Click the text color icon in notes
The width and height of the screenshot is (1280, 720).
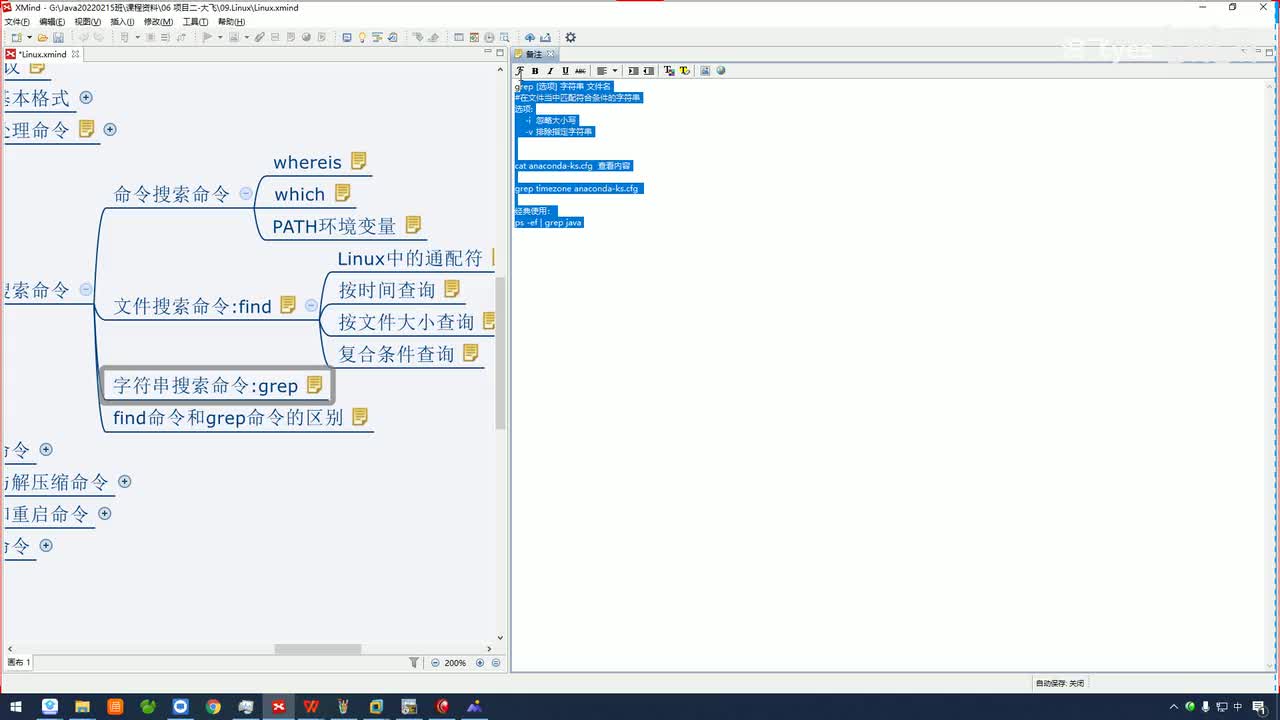[x=669, y=71]
